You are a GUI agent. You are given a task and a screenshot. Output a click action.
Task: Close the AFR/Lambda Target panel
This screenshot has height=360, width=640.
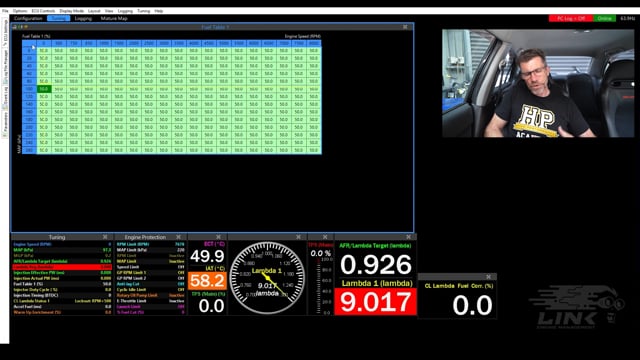click(x=409, y=237)
